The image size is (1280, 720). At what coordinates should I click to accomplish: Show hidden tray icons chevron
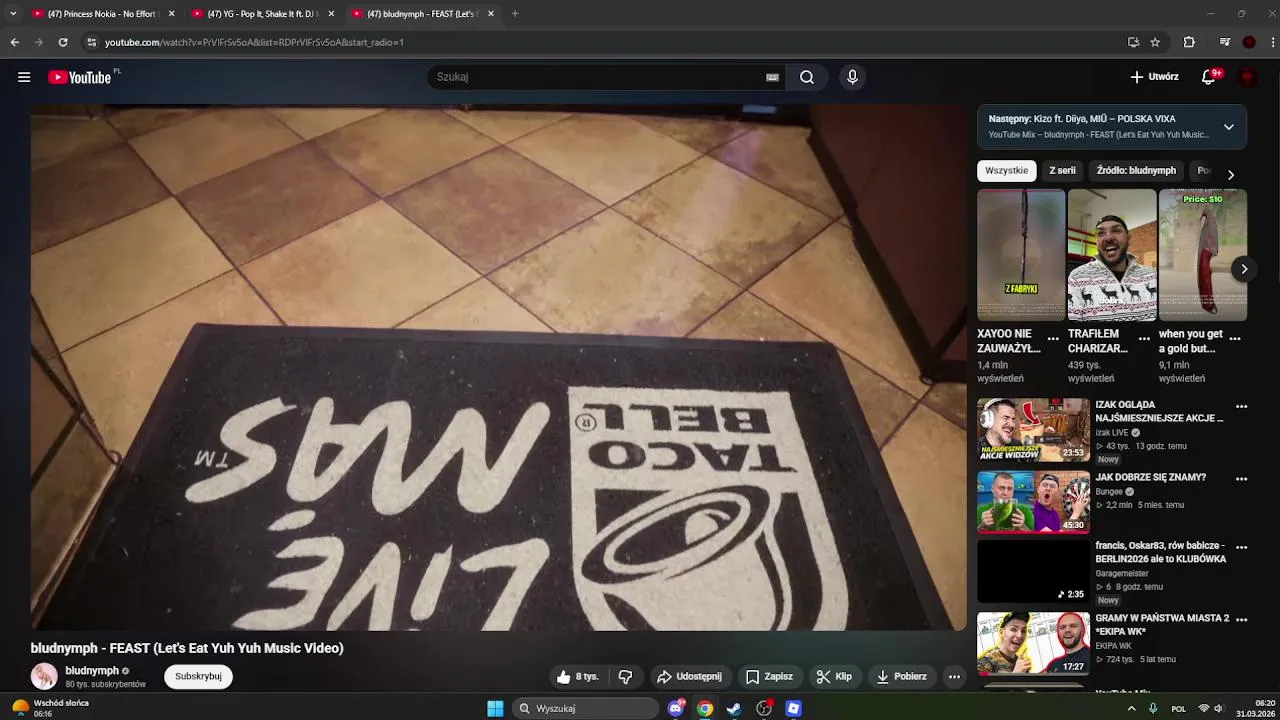pyautogui.click(x=1131, y=708)
